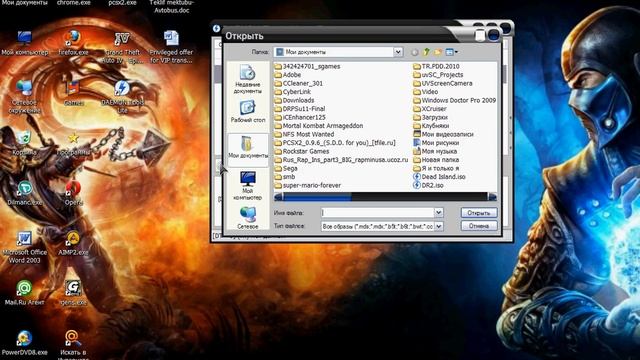
Task: Select the Mortal Kombat Armageddon folder
Action: (319, 126)
